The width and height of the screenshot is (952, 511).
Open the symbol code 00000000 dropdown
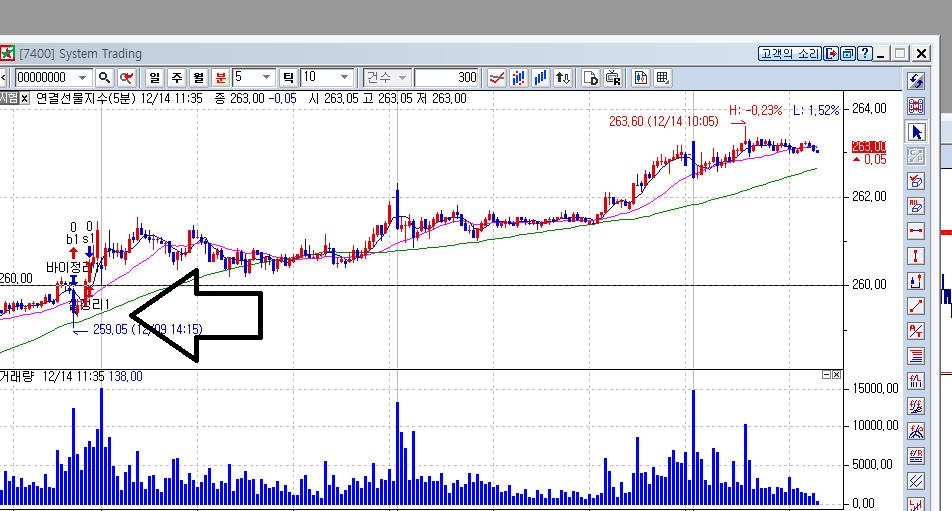point(81,78)
